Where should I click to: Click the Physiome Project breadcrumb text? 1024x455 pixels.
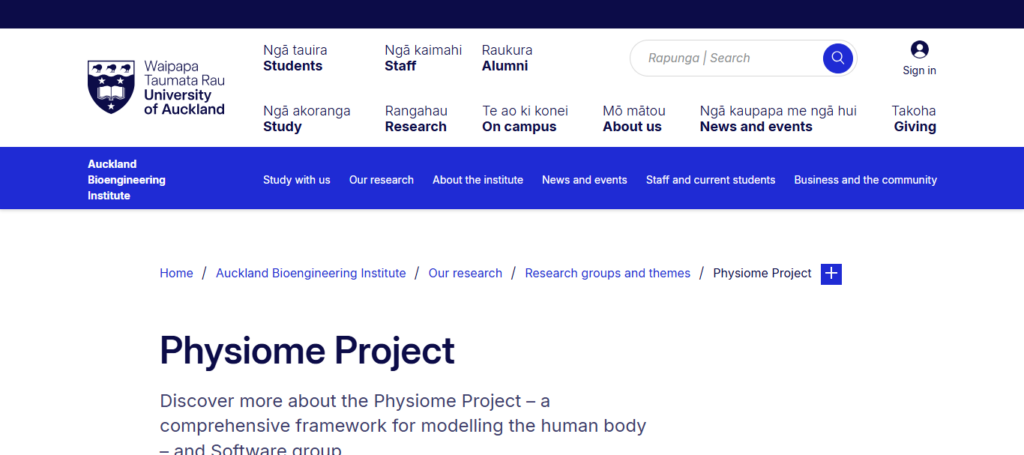762,273
